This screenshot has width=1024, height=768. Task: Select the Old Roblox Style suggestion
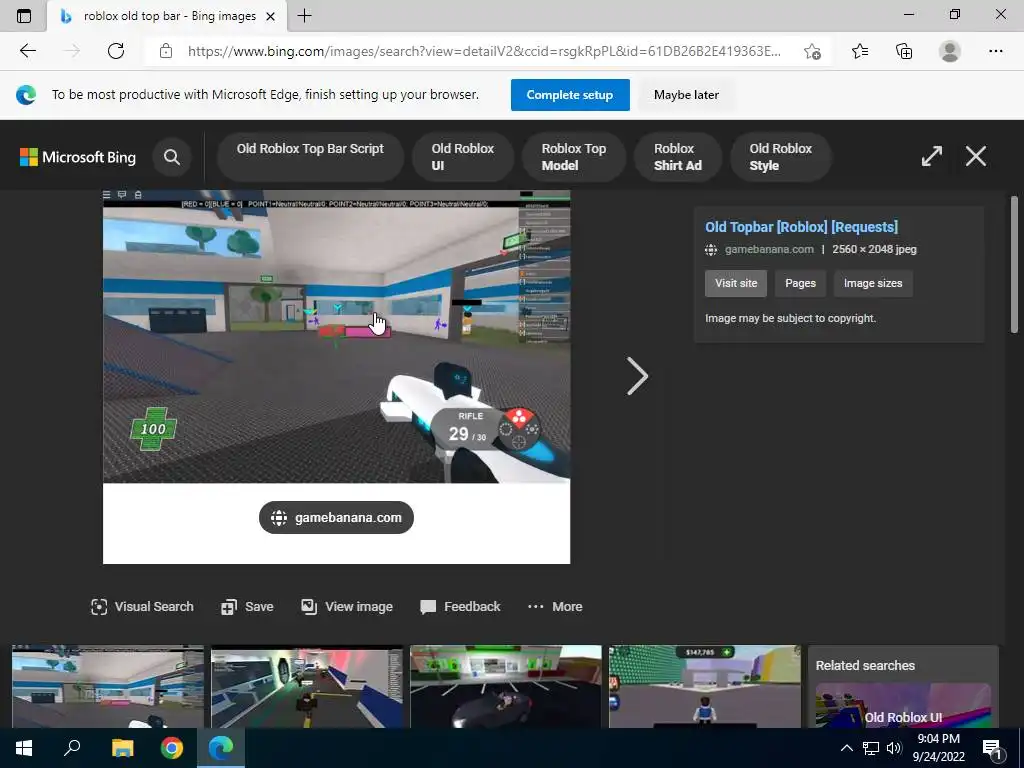(780, 157)
